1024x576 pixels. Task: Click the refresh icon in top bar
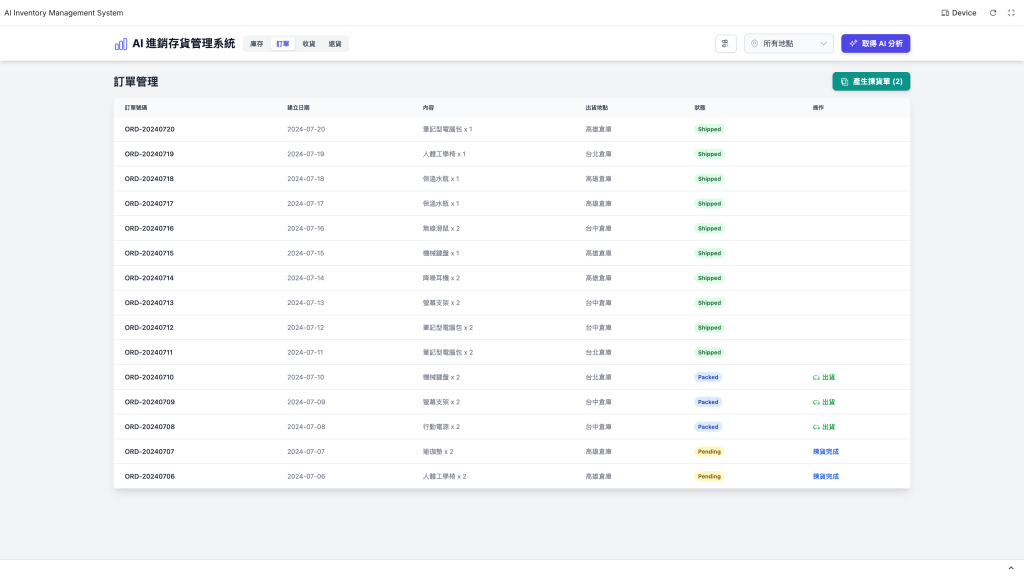pos(993,13)
